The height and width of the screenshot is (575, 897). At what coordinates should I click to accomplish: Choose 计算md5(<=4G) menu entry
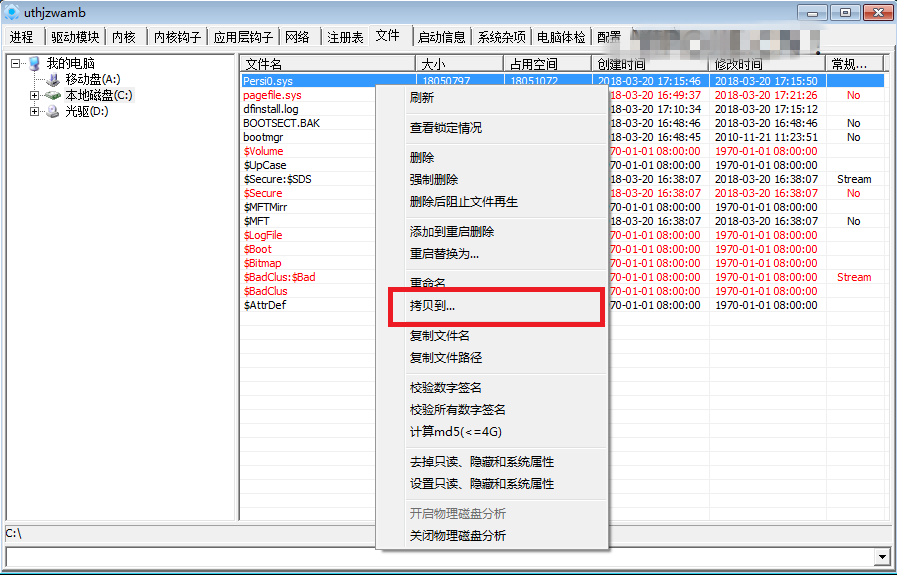click(x=492, y=432)
